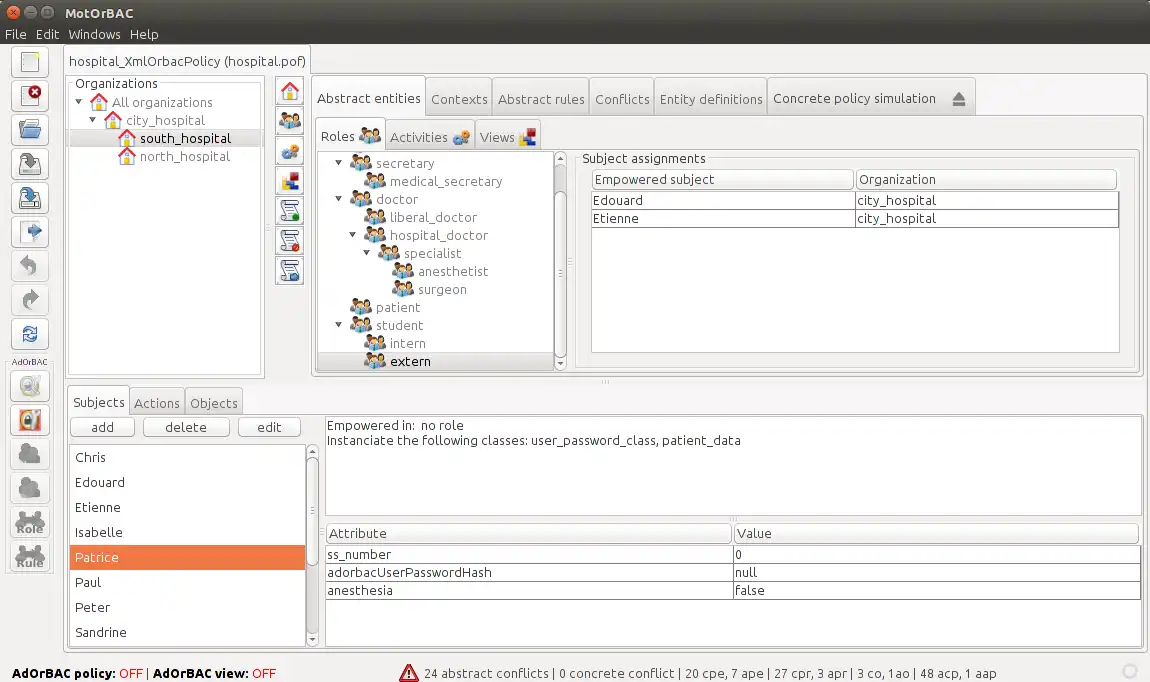The image size is (1150, 682).
Task: Click the new policy blank page icon
Action: (30, 62)
